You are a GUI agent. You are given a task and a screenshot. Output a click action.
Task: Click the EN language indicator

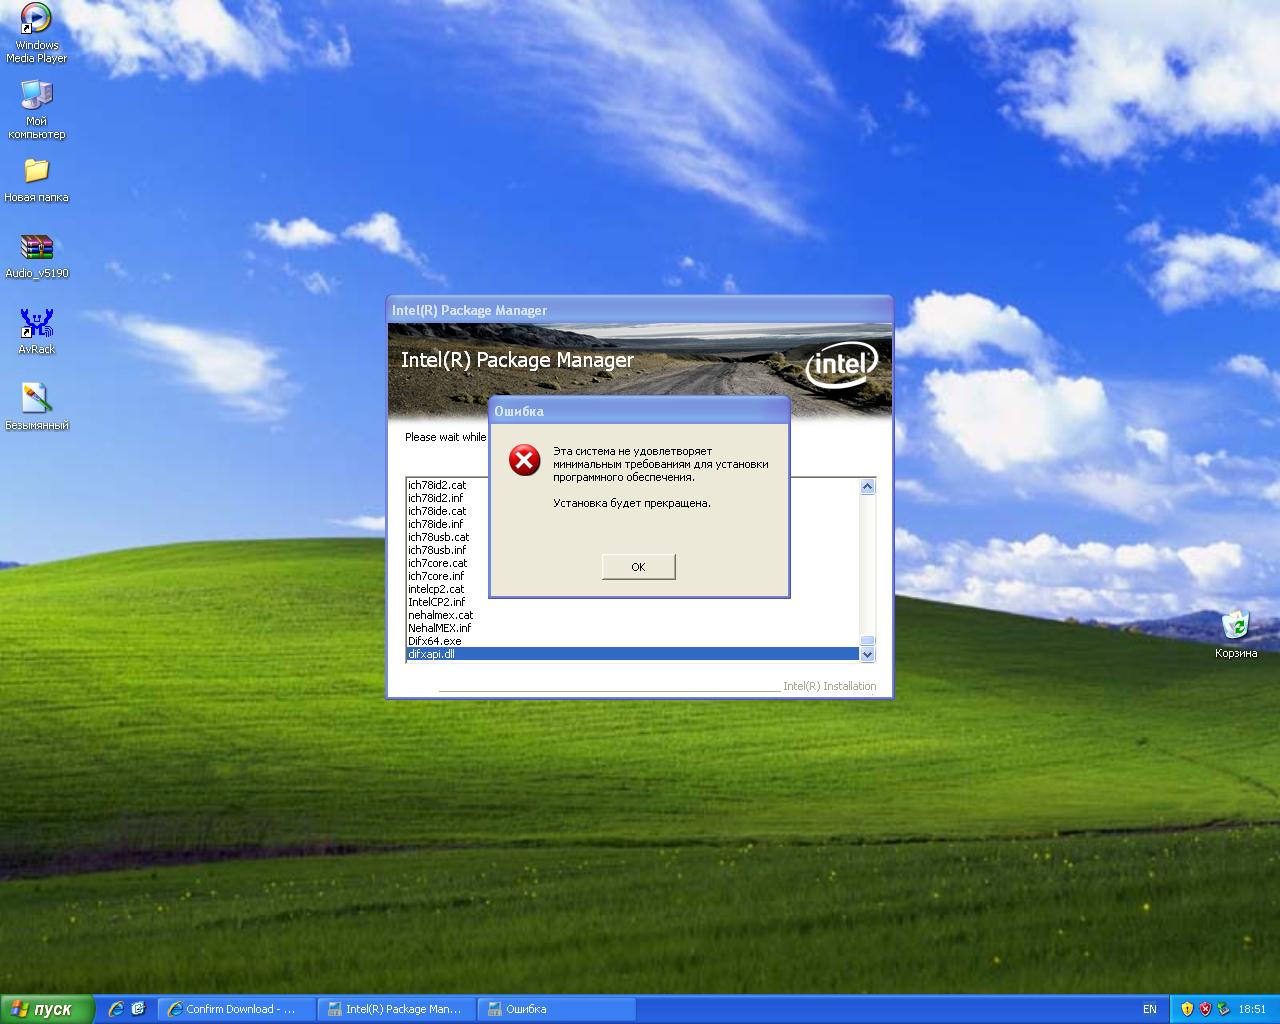(x=1150, y=1009)
